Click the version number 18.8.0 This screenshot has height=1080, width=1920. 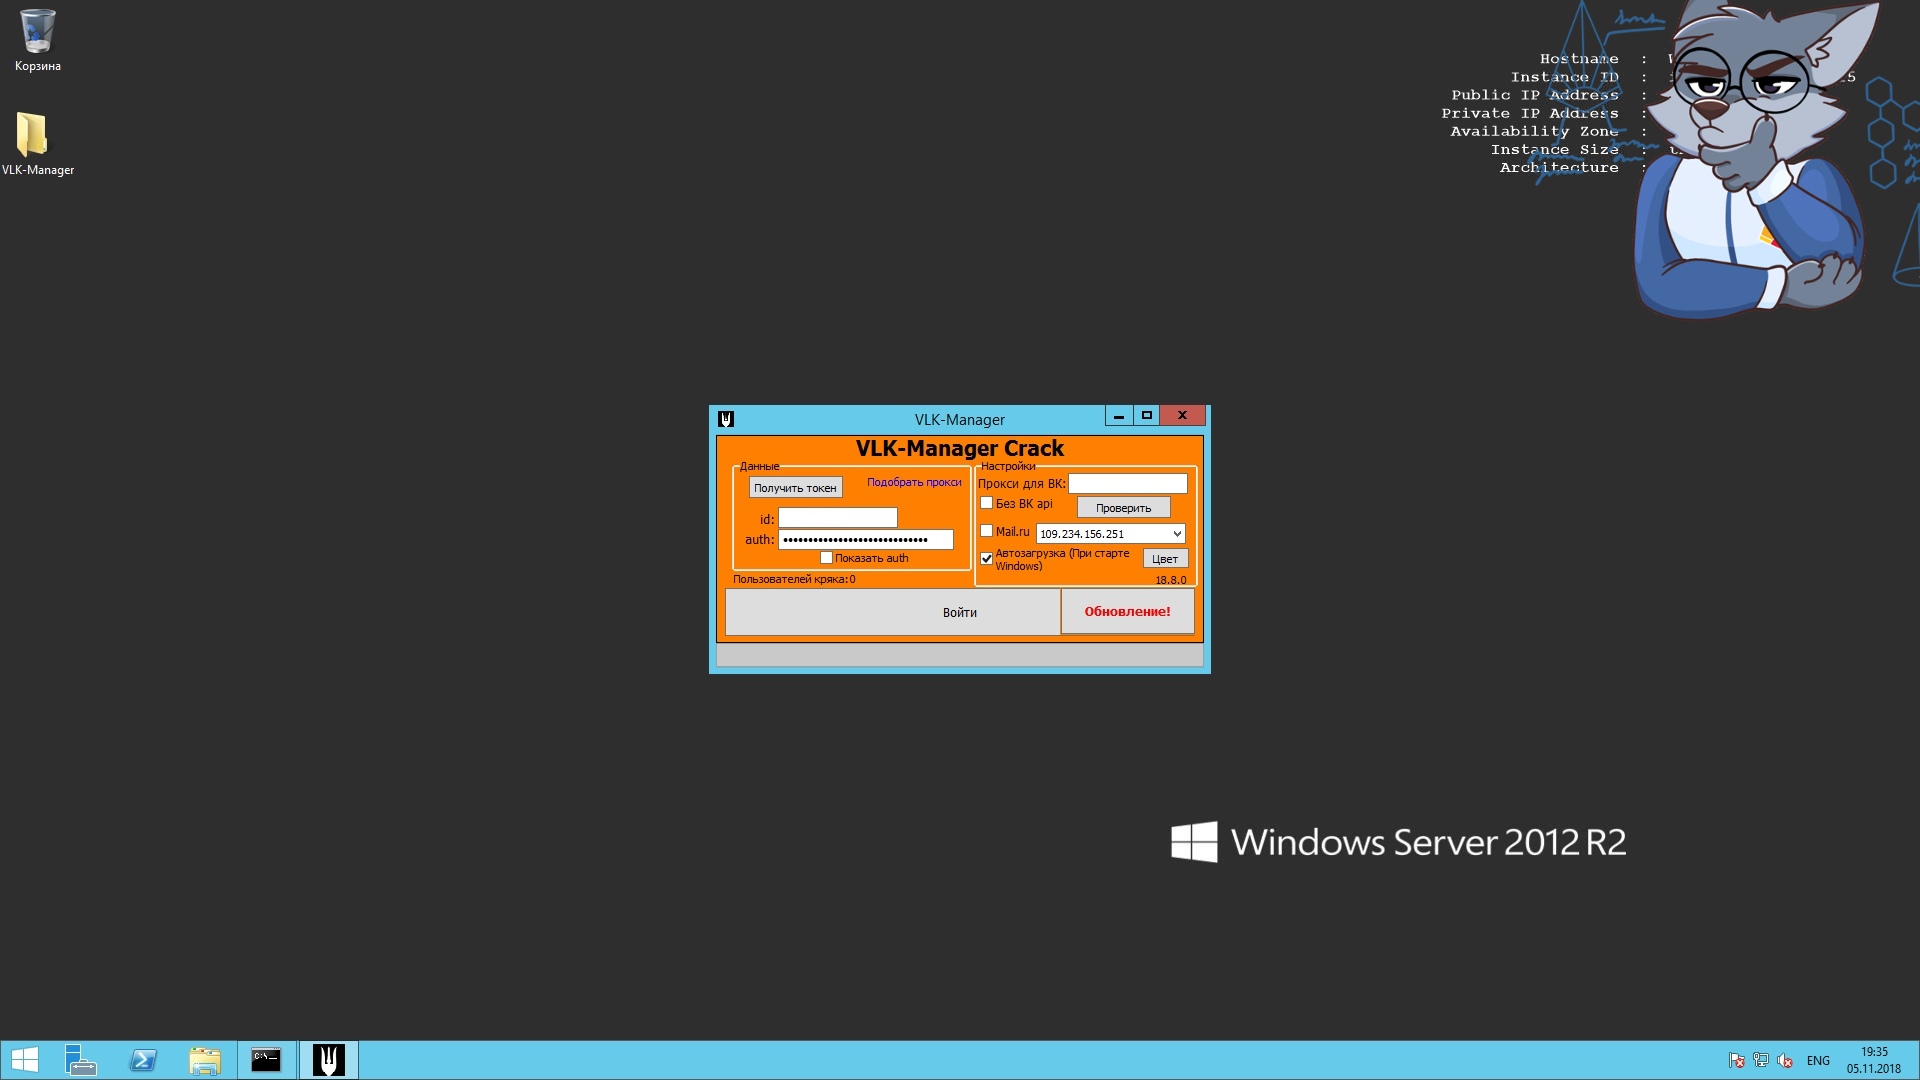[1171, 580]
